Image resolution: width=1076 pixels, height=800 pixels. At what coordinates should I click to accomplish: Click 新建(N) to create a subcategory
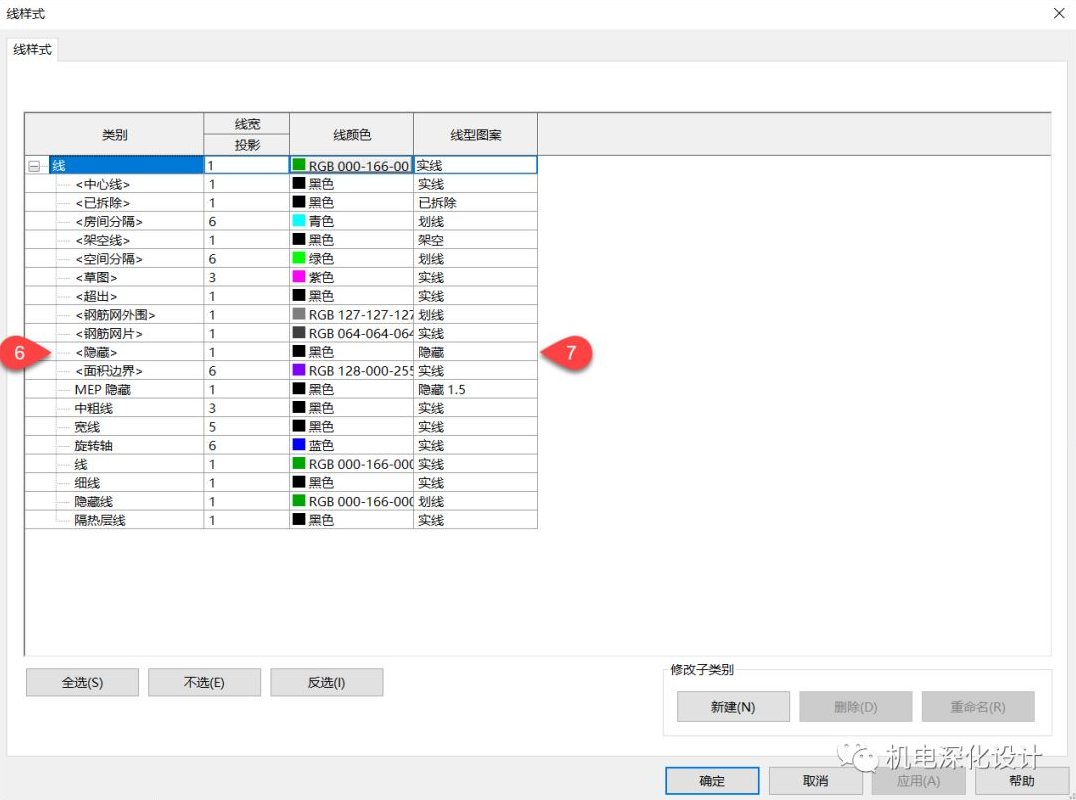click(733, 707)
